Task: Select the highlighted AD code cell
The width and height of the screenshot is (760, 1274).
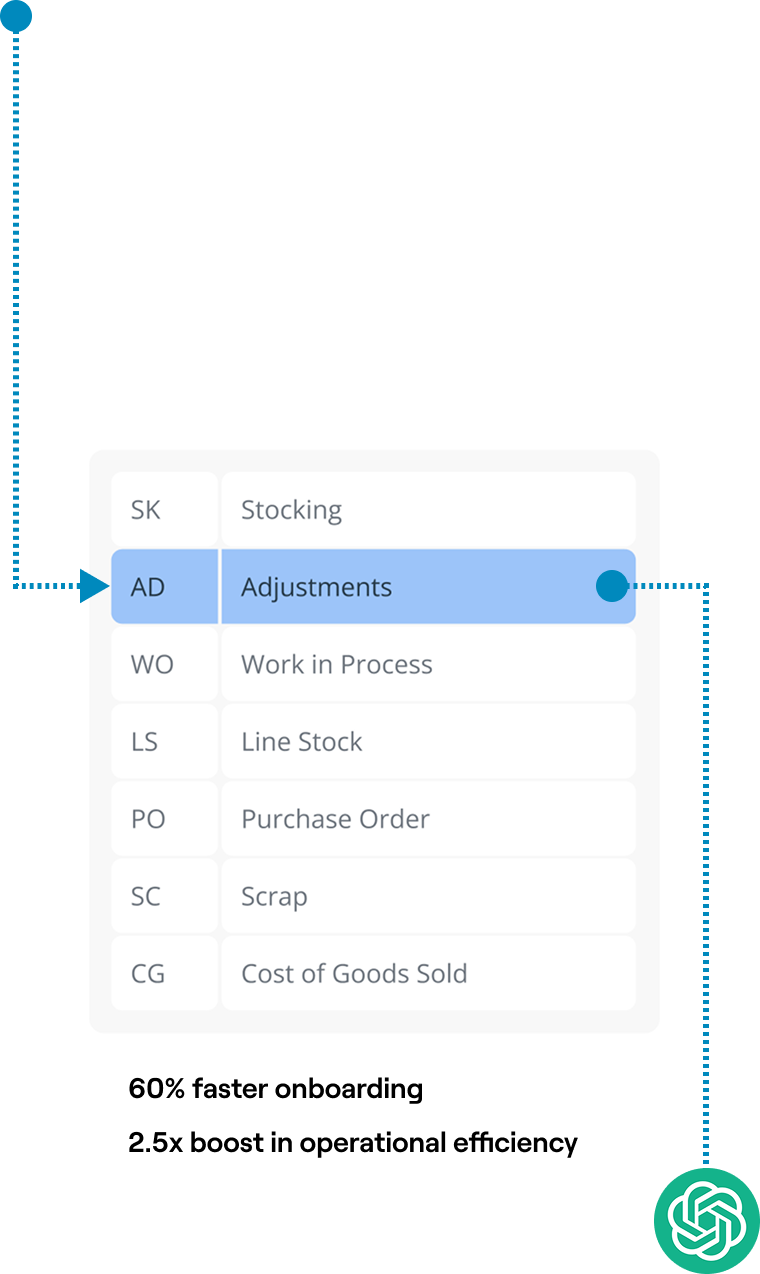Action: coord(164,586)
